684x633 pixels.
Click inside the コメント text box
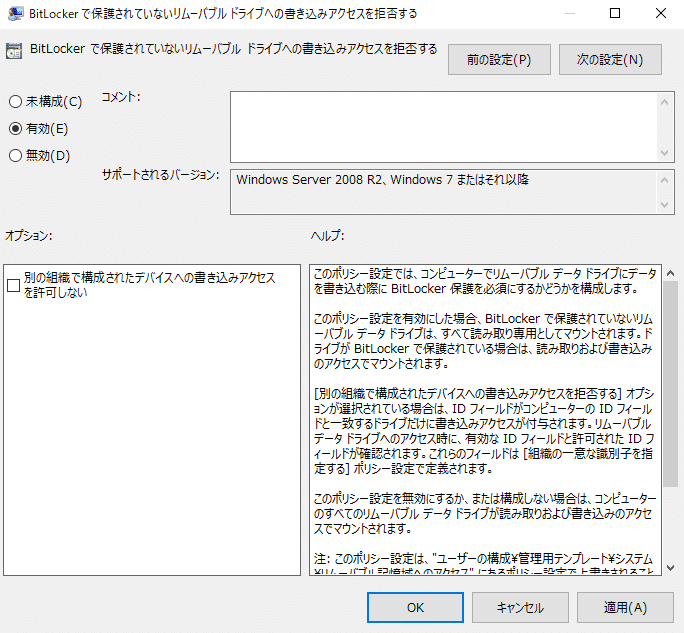(x=443, y=127)
